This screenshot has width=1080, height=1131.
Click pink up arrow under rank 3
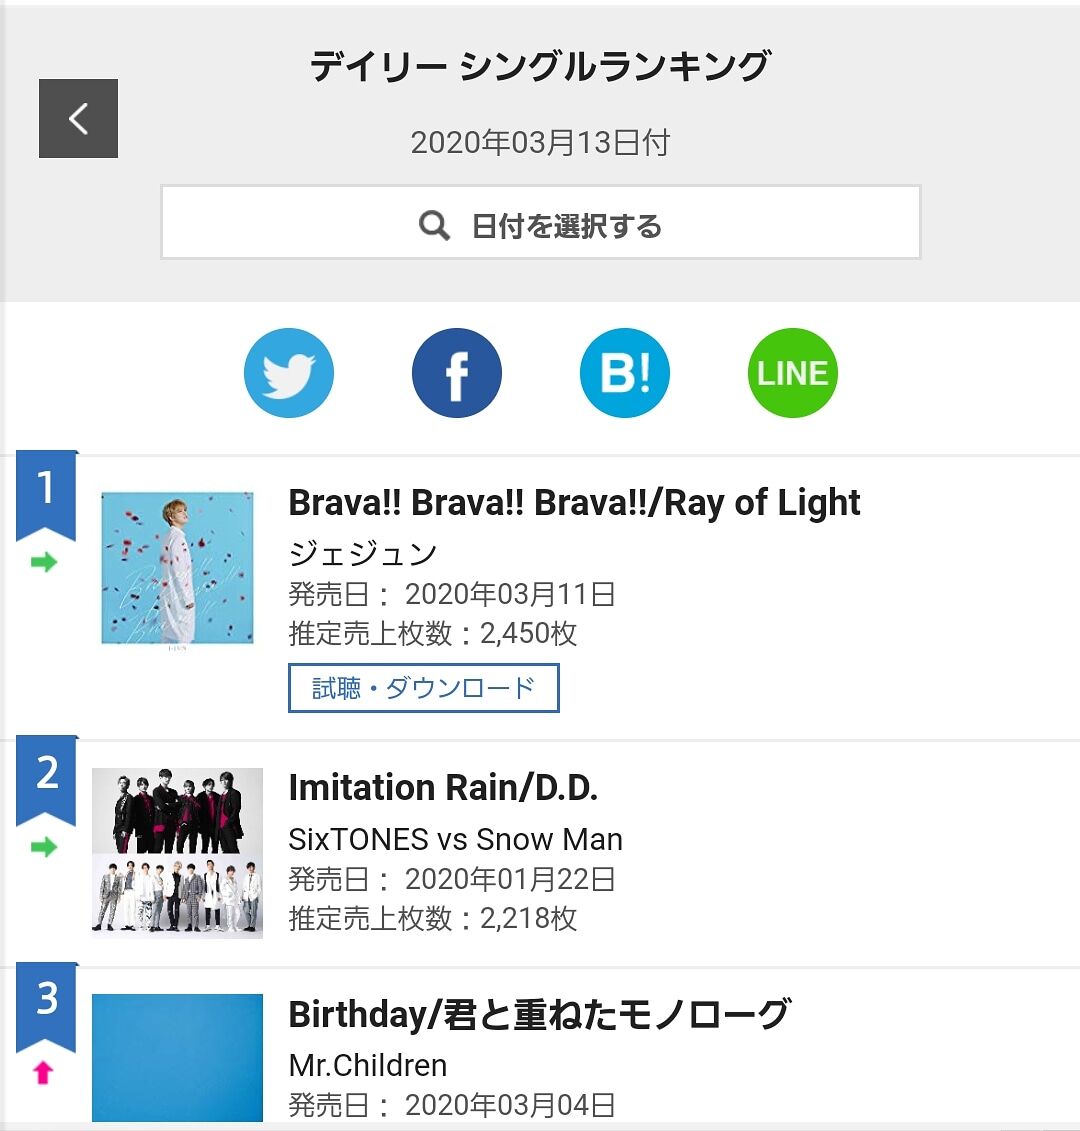pos(43,1073)
